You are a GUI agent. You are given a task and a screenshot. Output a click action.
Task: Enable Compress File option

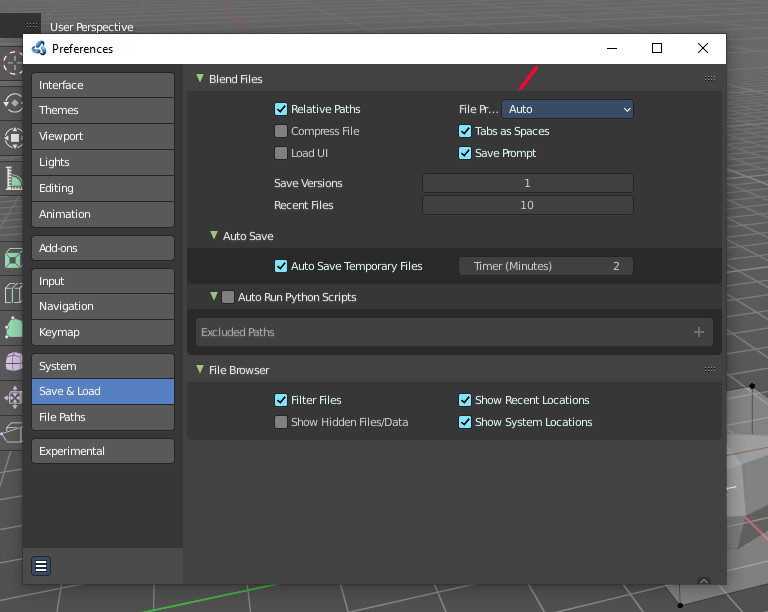281,131
